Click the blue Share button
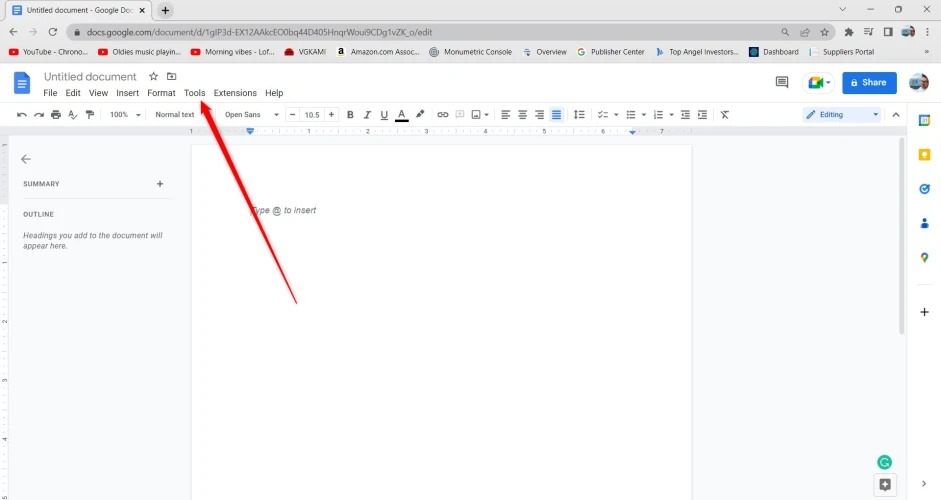 (x=869, y=83)
